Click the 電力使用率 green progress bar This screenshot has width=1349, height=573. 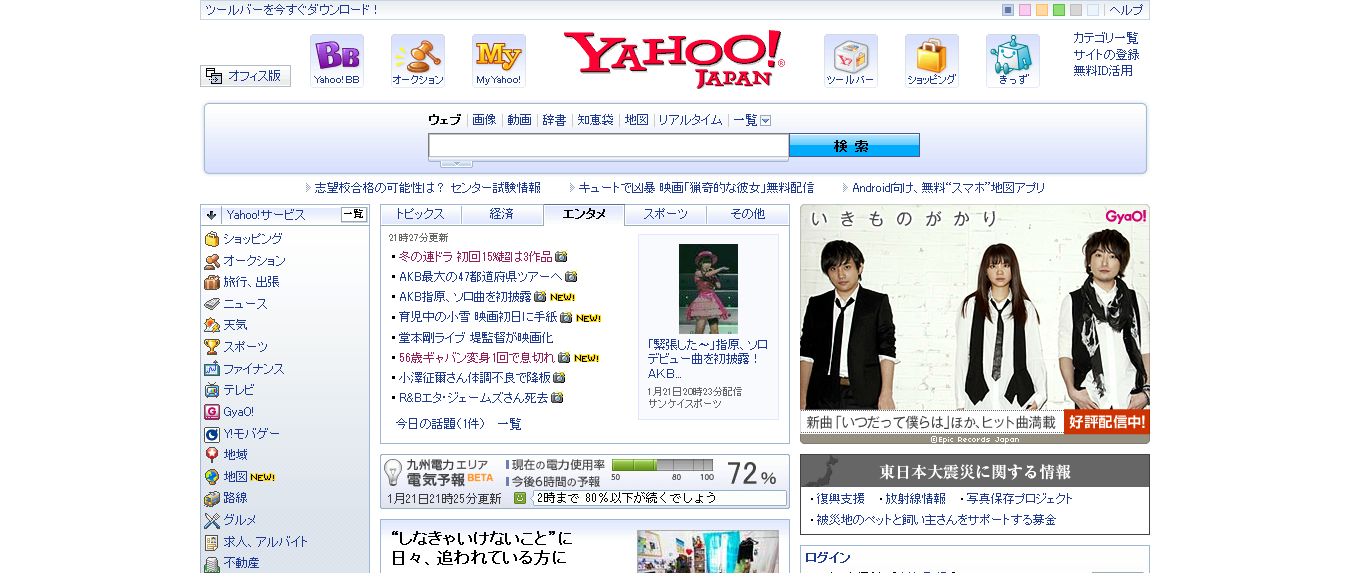662,465
